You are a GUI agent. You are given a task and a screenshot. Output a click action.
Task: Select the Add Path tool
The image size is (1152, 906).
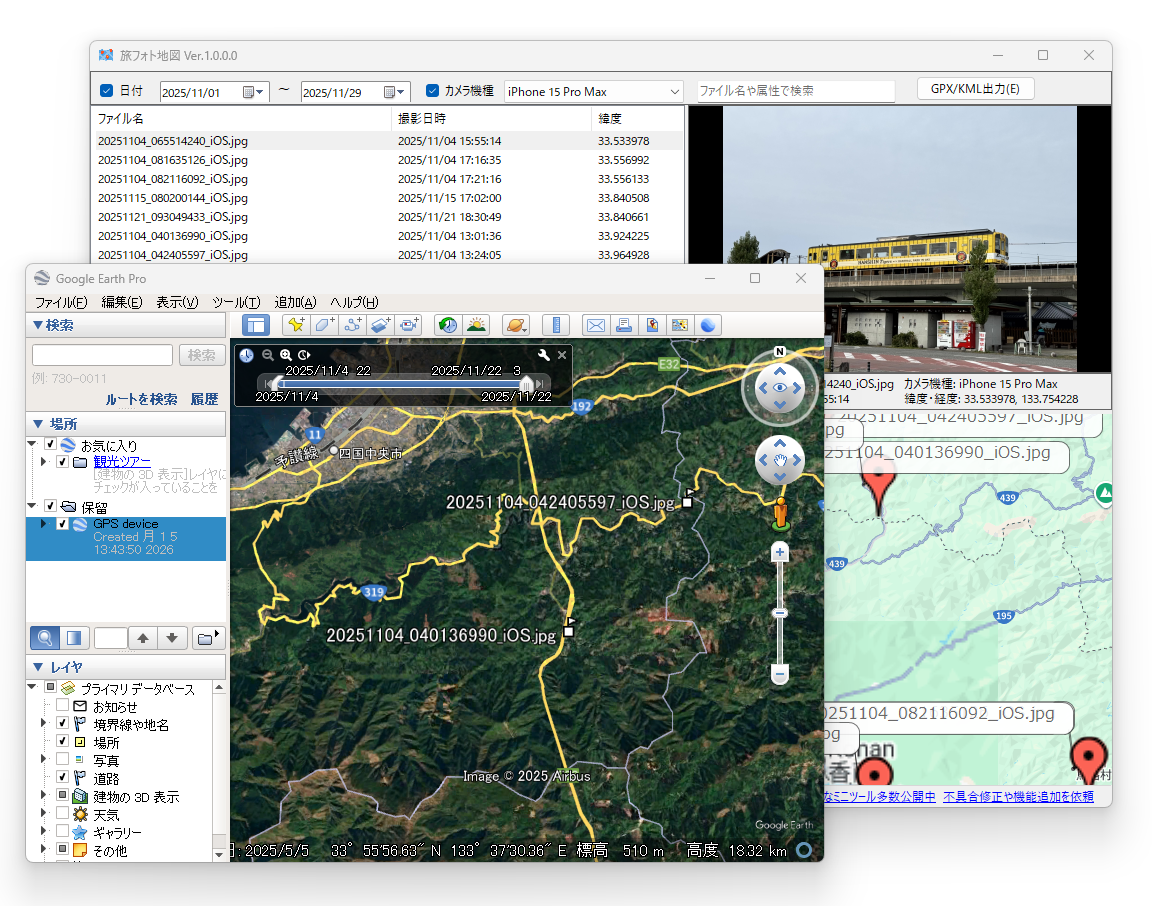click(352, 325)
